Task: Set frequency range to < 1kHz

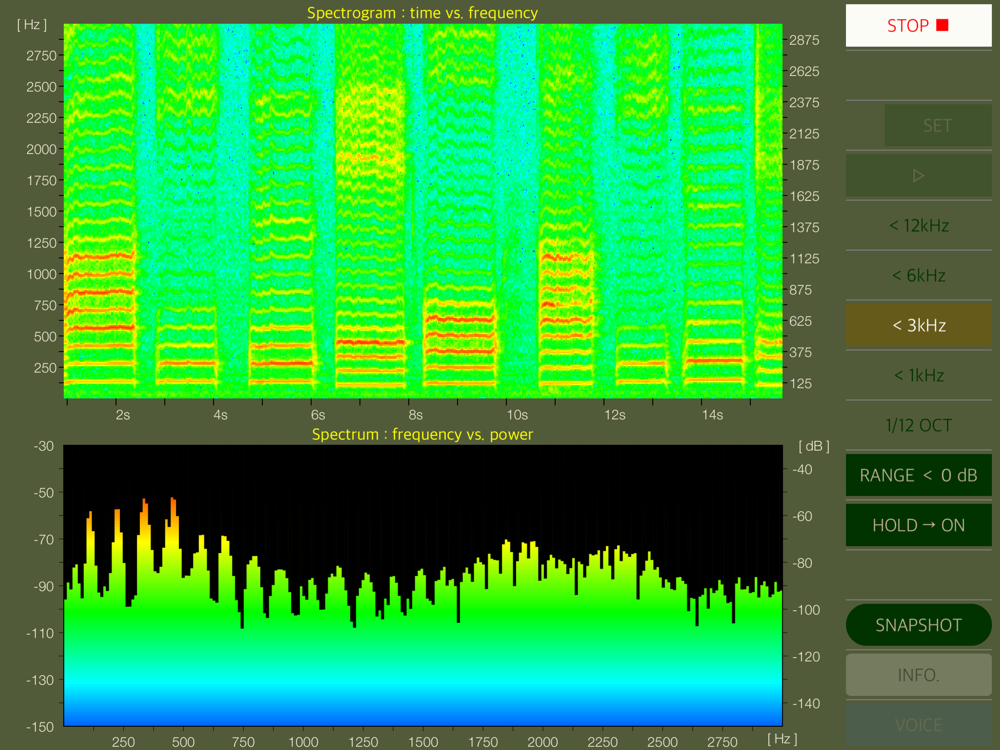Action: 918,376
